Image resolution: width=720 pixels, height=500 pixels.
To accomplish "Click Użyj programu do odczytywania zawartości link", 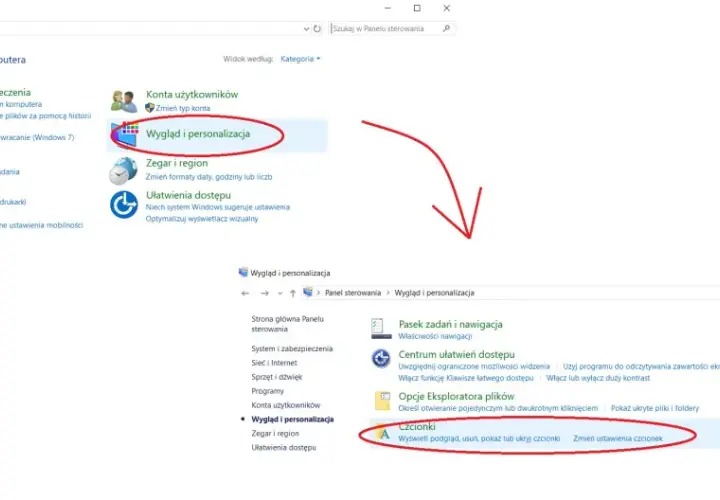I will click(x=641, y=366).
